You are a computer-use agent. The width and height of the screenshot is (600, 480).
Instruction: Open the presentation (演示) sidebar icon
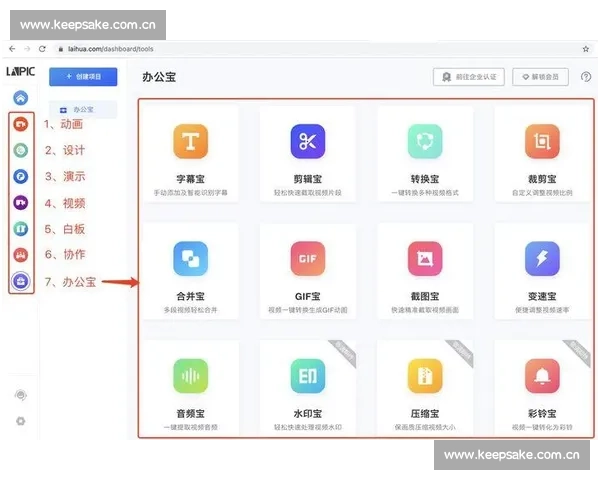coord(21,176)
